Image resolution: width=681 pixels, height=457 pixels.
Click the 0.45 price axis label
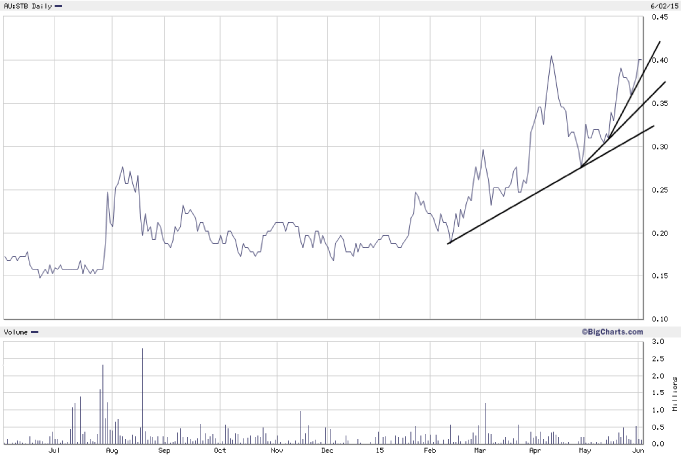pyautogui.click(x=661, y=17)
